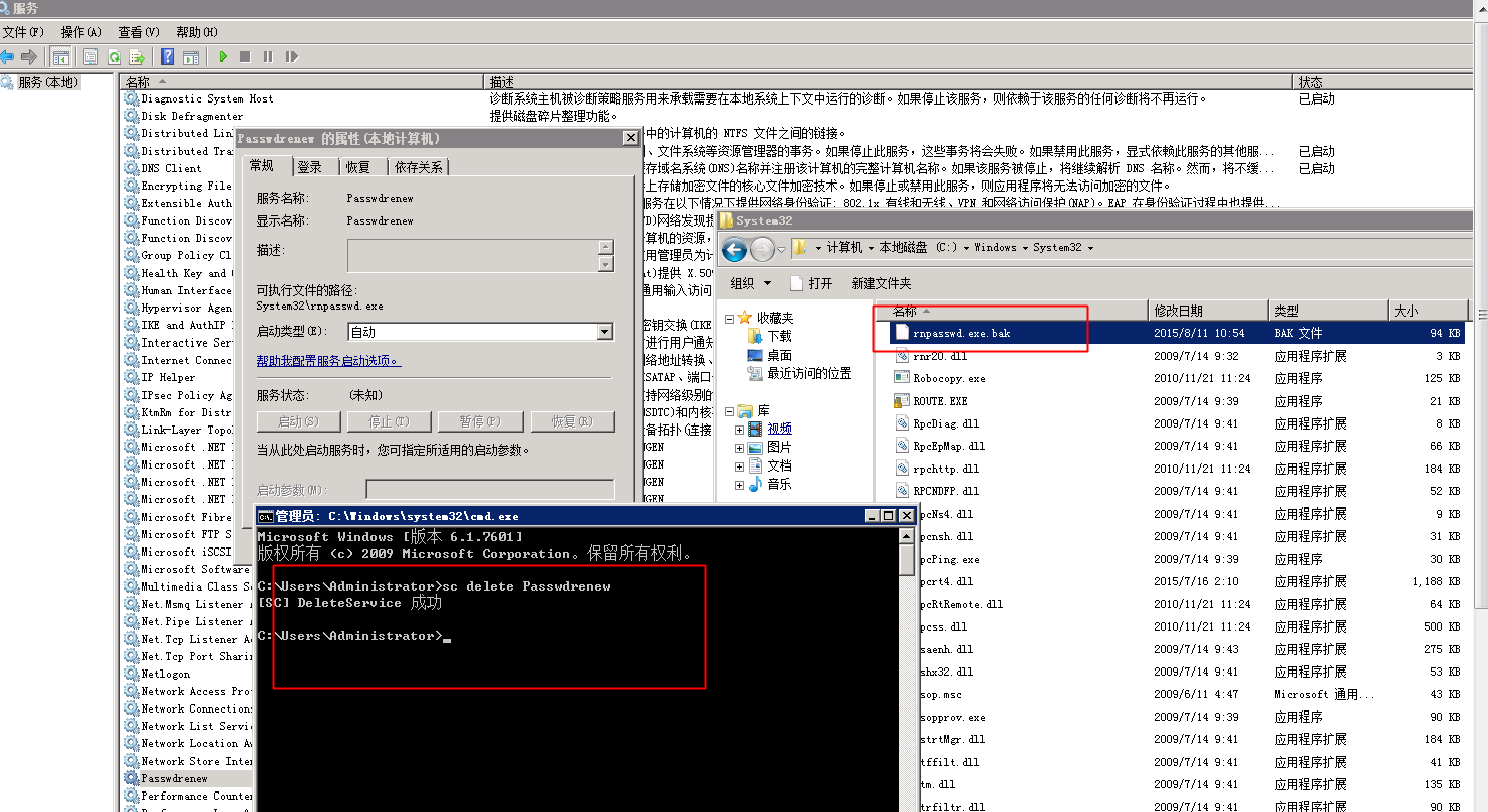Open 最近访问的位置 in Explorer sidebar
Viewport: 1488px width, 812px height.
tap(809, 373)
